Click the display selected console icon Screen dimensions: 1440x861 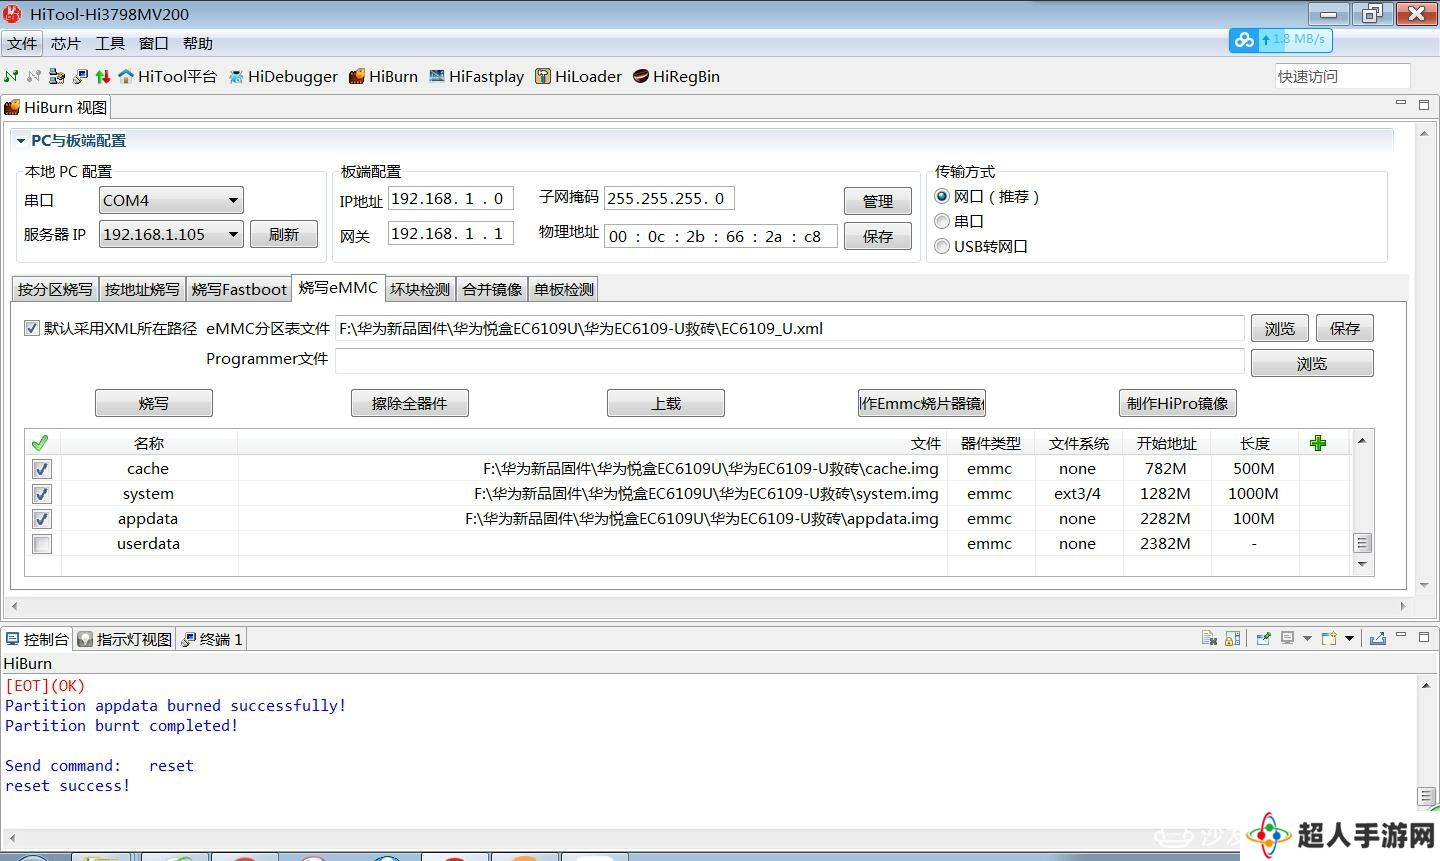(x=1288, y=638)
